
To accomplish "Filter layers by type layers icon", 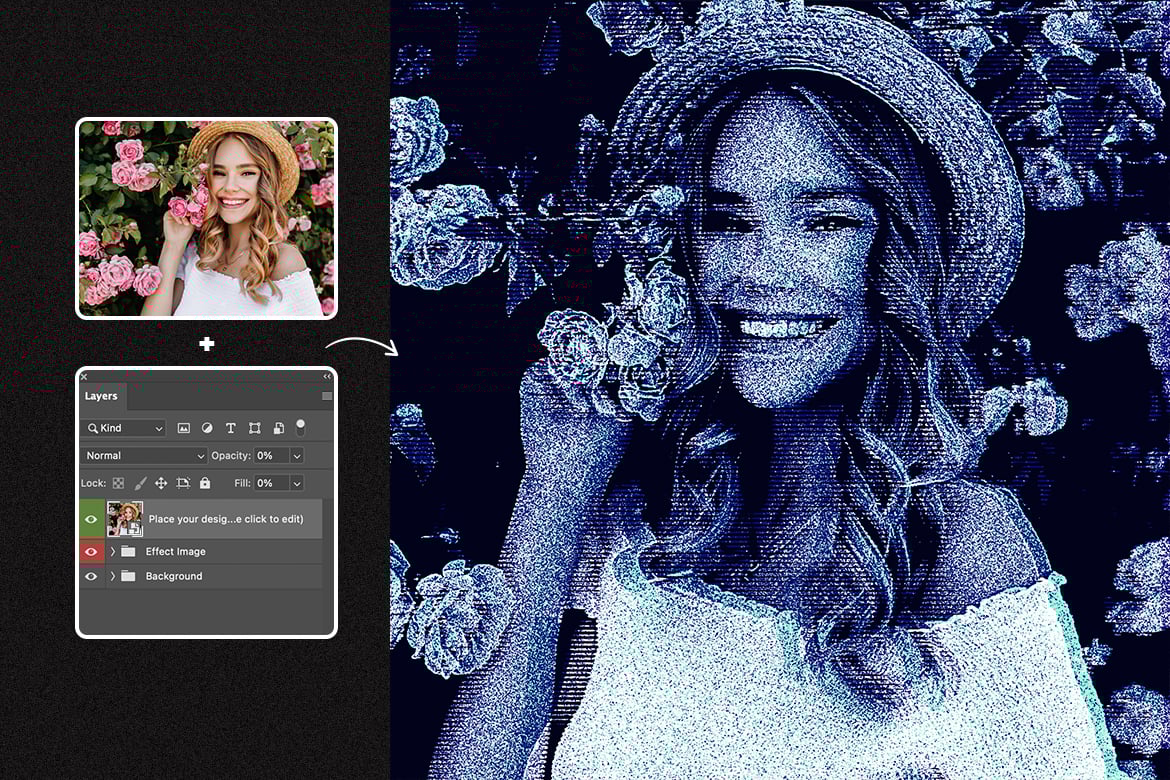I will (231, 428).
